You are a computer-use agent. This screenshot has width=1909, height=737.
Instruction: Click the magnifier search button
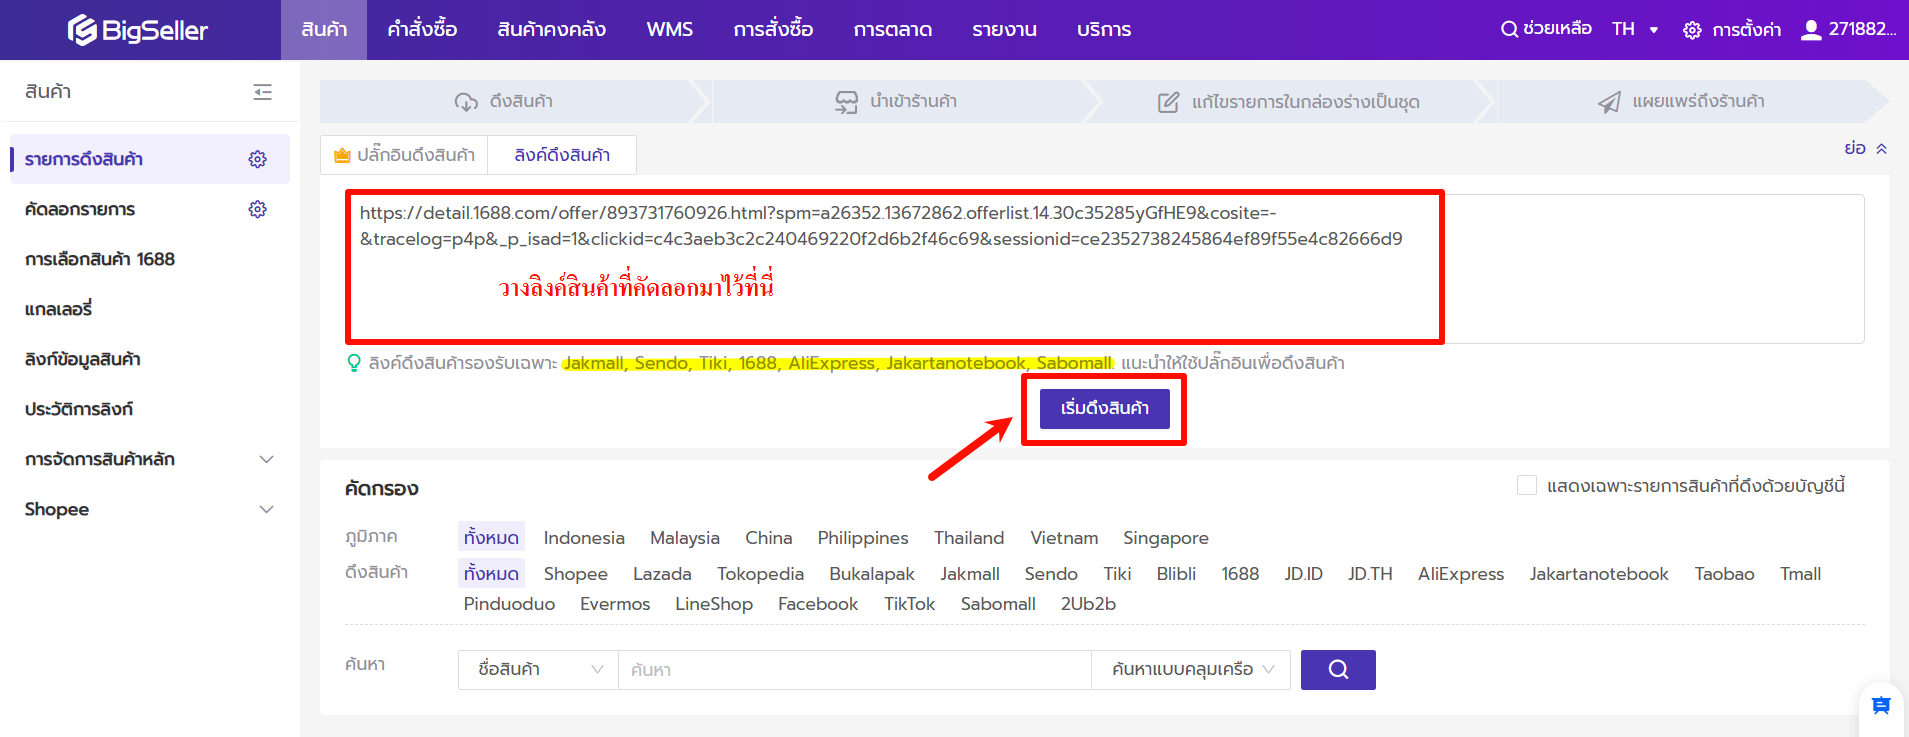click(1337, 670)
